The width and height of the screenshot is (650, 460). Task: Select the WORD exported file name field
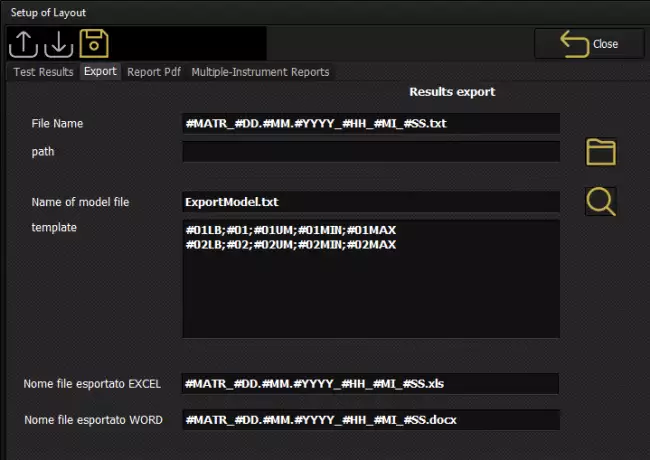coord(370,420)
